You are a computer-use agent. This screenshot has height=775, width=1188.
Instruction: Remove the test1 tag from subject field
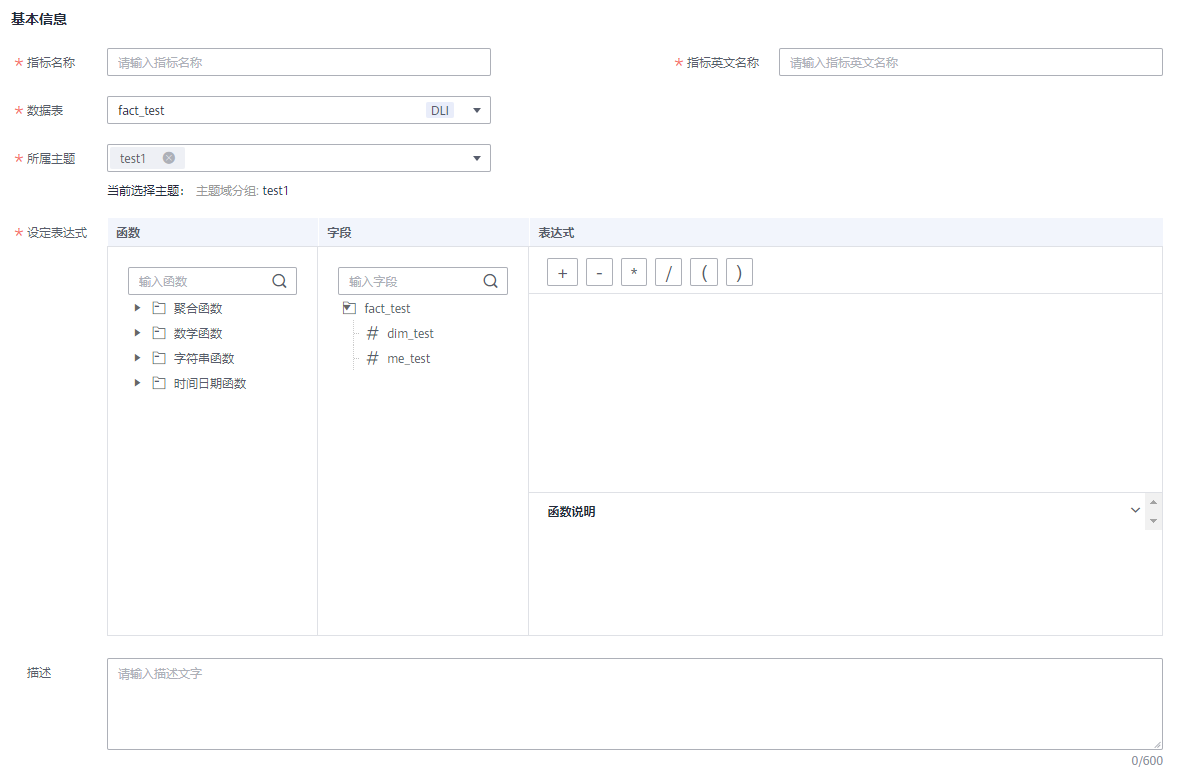click(x=169, y=158)
